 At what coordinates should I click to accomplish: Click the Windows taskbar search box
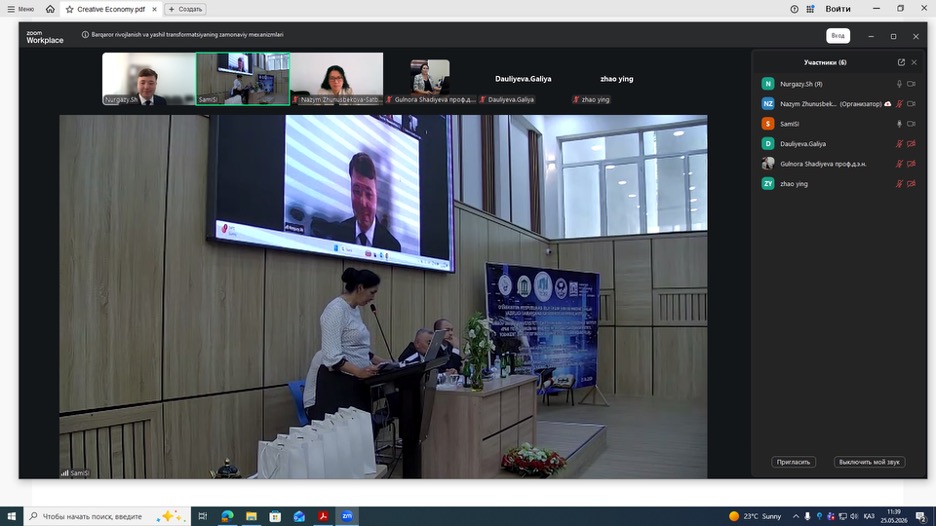(107, 516)
